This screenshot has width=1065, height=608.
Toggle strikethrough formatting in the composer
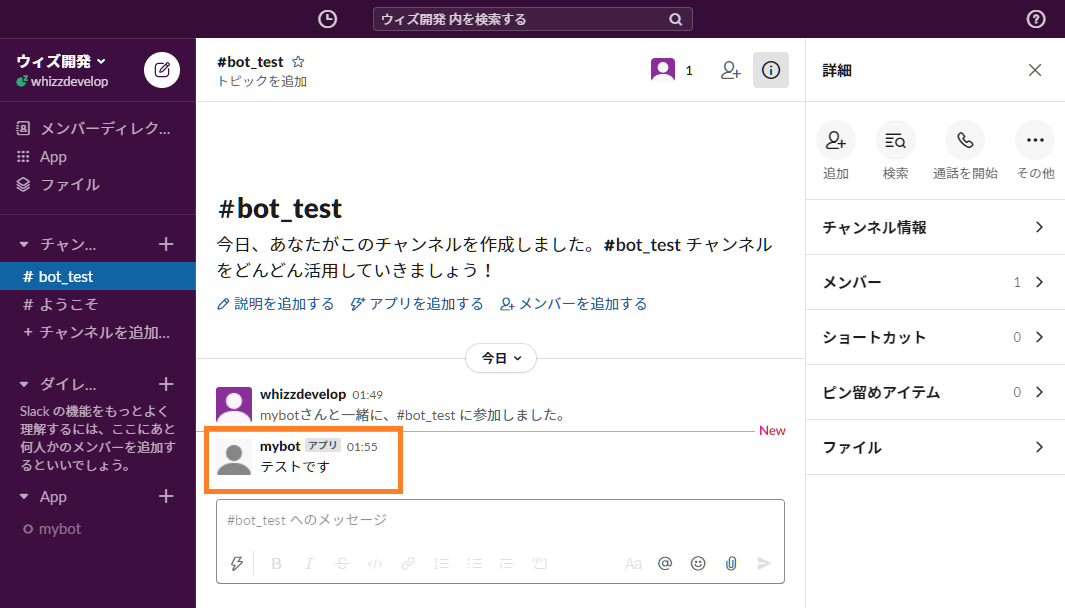click(x=342, y=563)
